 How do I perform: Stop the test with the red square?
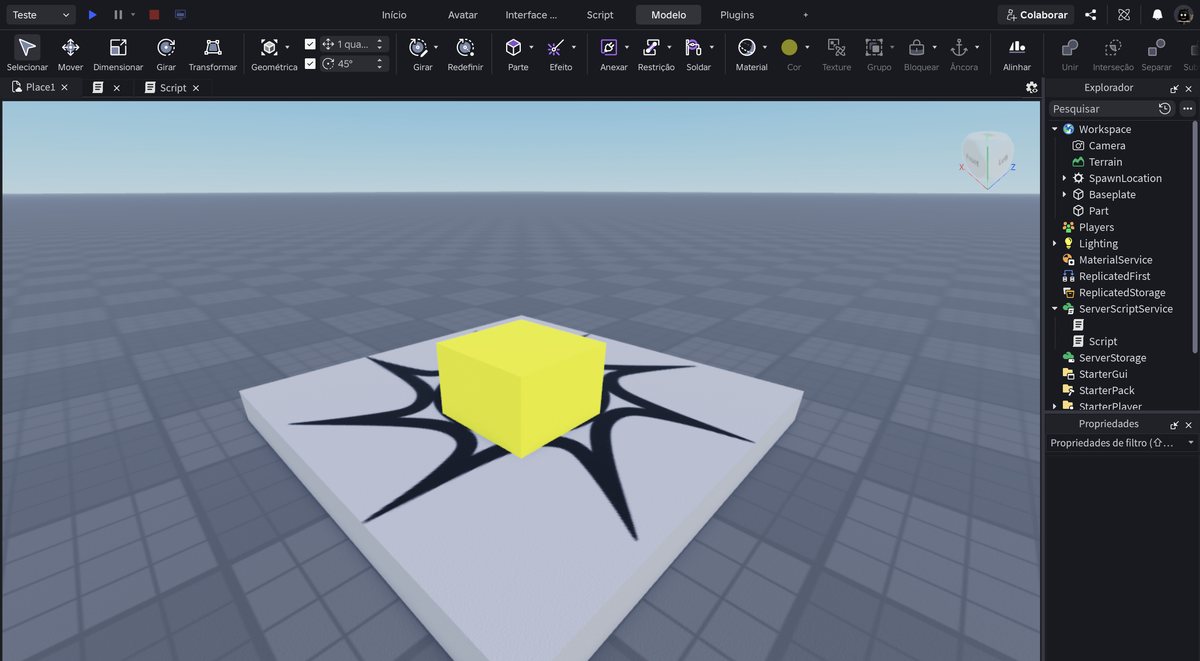click(x=154, y=15)
